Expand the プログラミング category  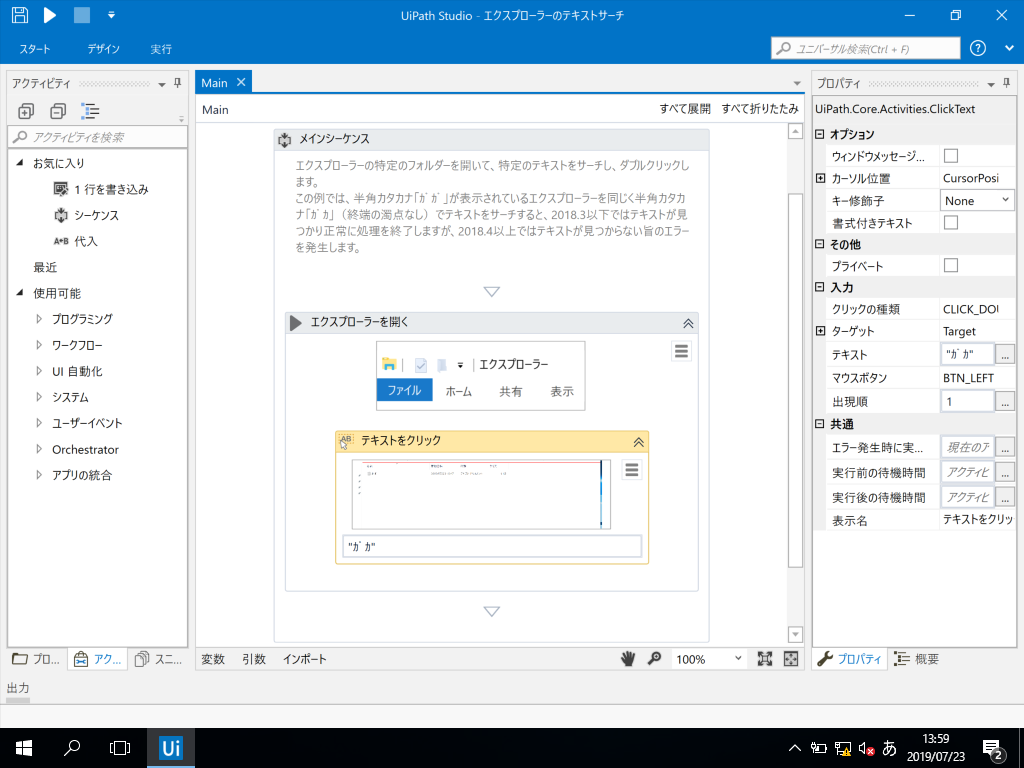39,319
